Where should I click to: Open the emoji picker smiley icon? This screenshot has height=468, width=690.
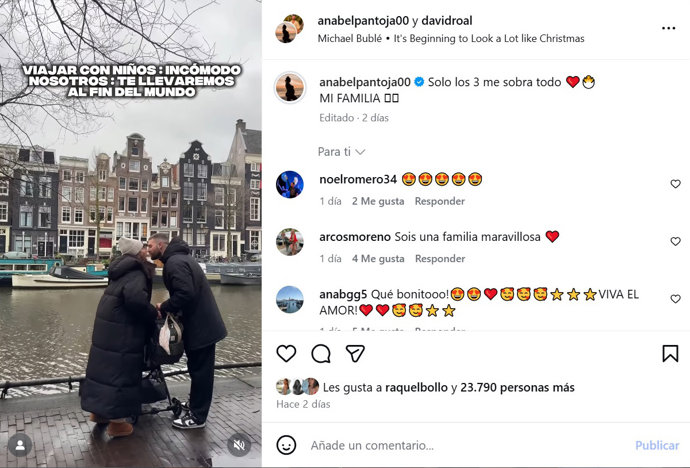(x=286, y=445)
